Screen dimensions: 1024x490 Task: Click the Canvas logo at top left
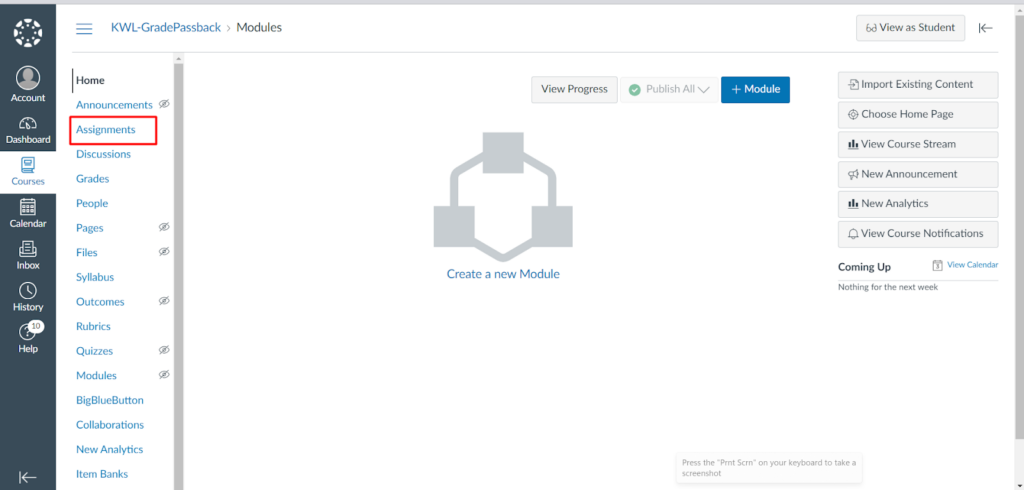click(28, 32)
